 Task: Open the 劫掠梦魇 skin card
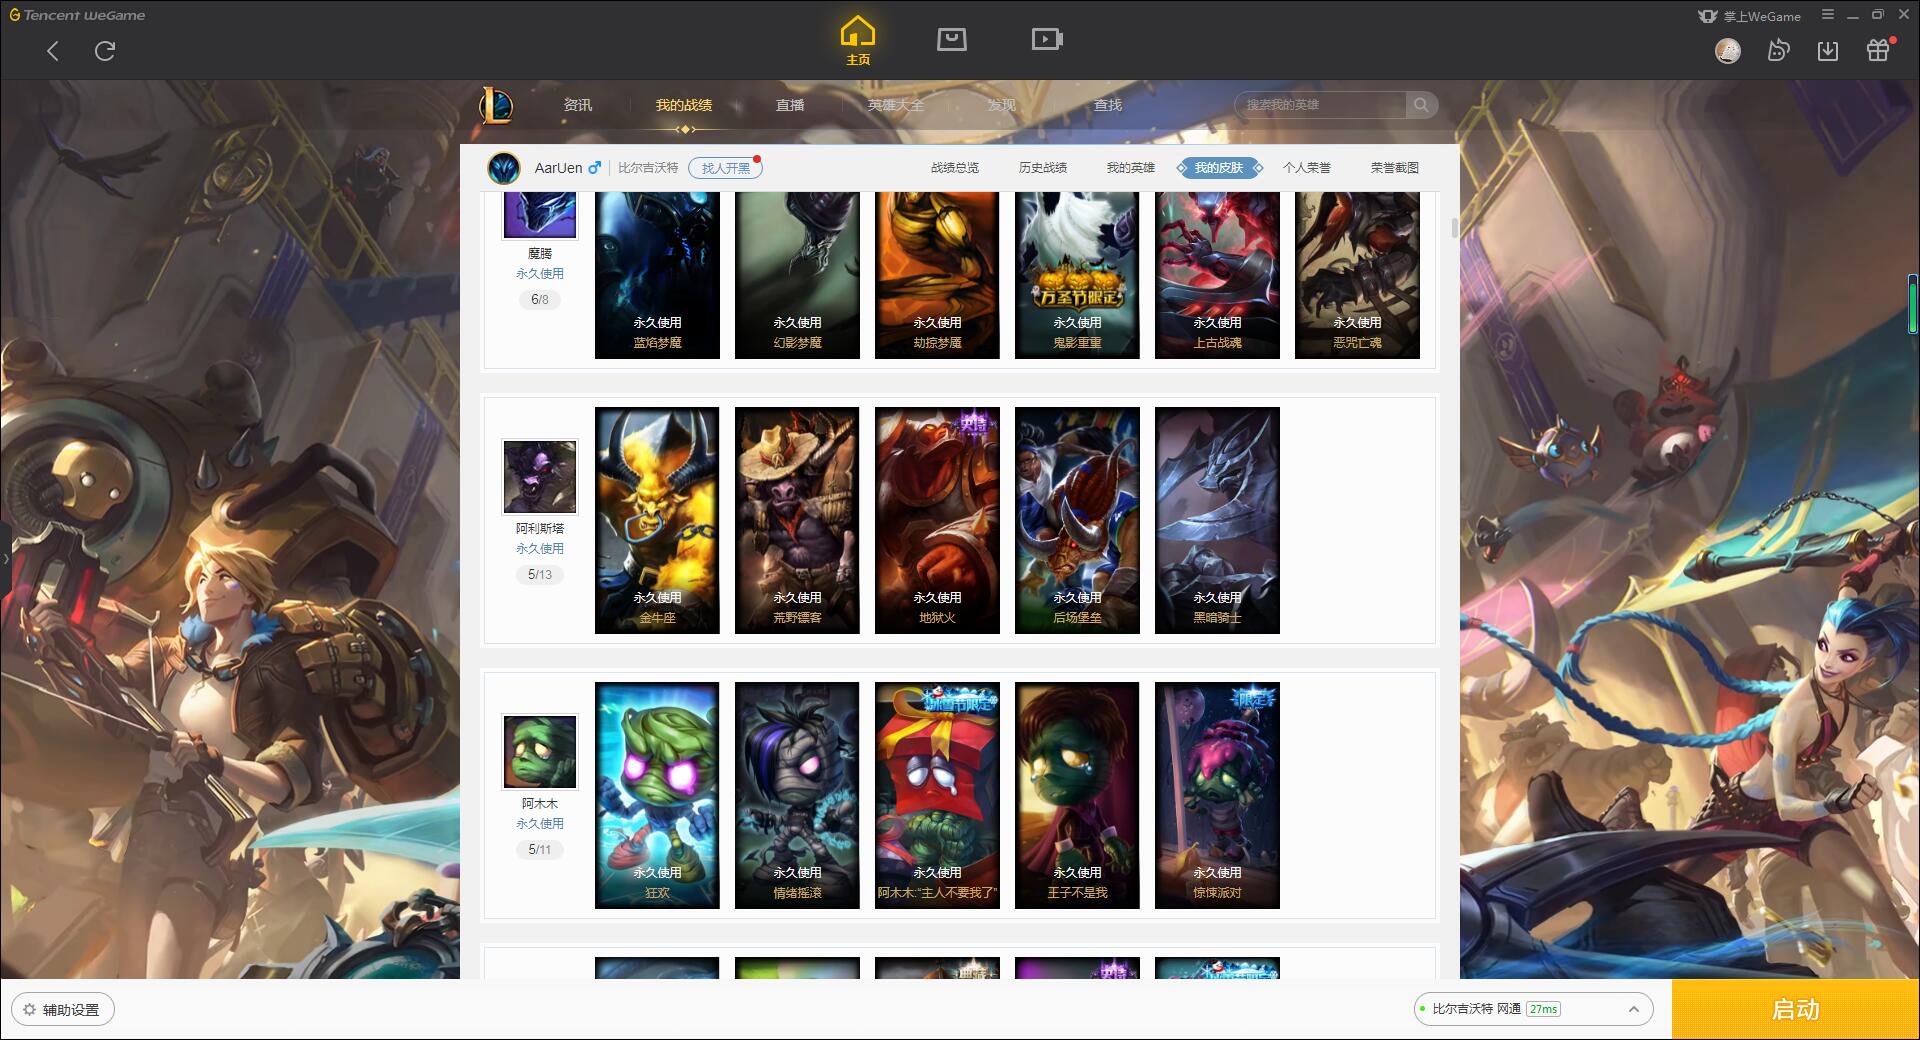coord(937,275)
